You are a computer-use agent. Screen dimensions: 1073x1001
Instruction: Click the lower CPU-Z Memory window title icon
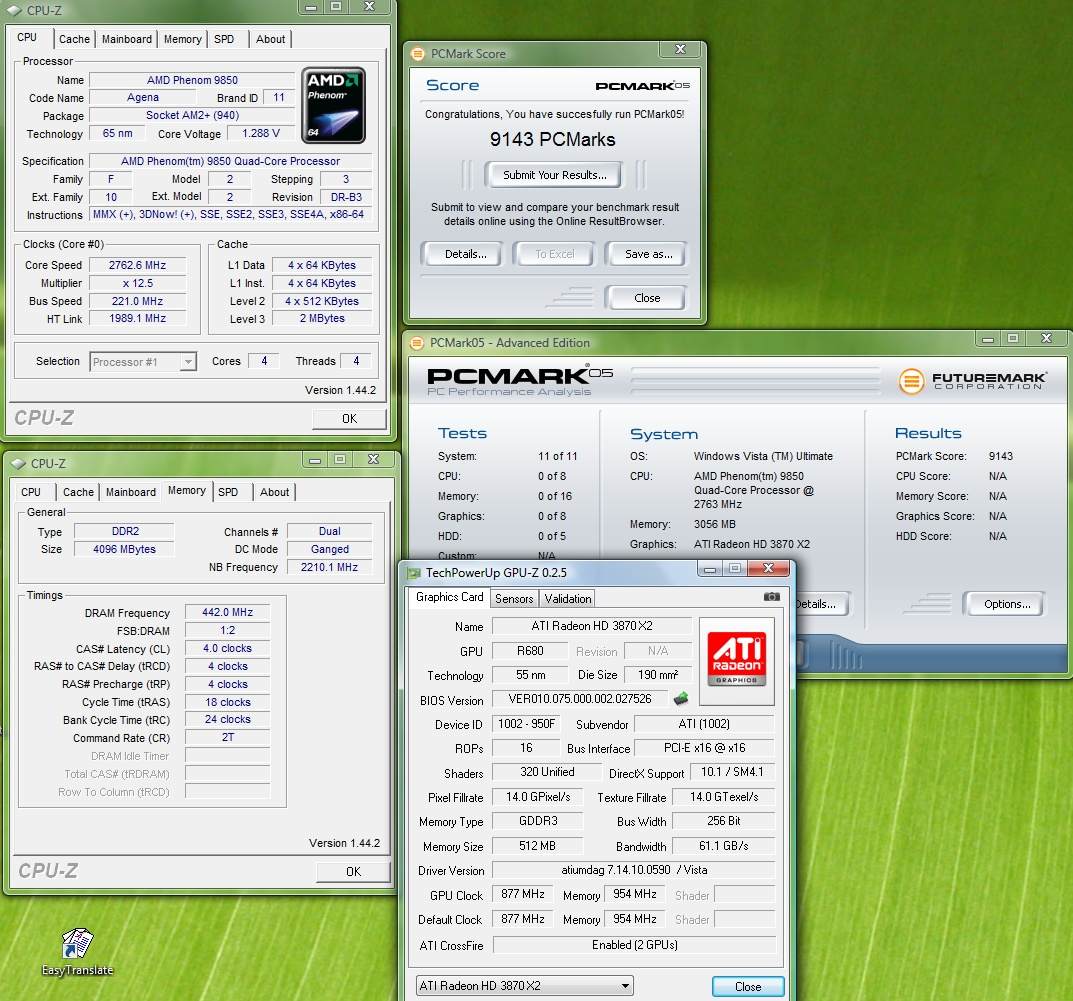click(18, 463)
